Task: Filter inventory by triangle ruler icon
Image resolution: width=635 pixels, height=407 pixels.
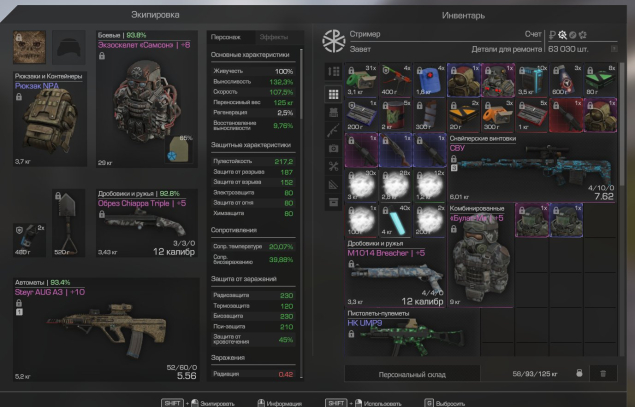Action: click(333, 184)
